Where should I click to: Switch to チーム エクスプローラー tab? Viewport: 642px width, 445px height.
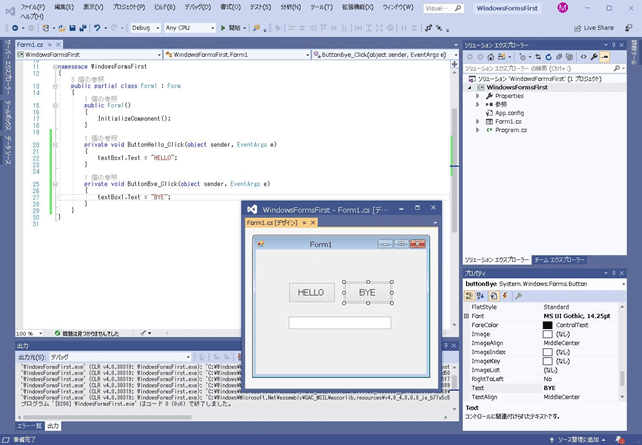pyautogui.click(x=559, y=260)
